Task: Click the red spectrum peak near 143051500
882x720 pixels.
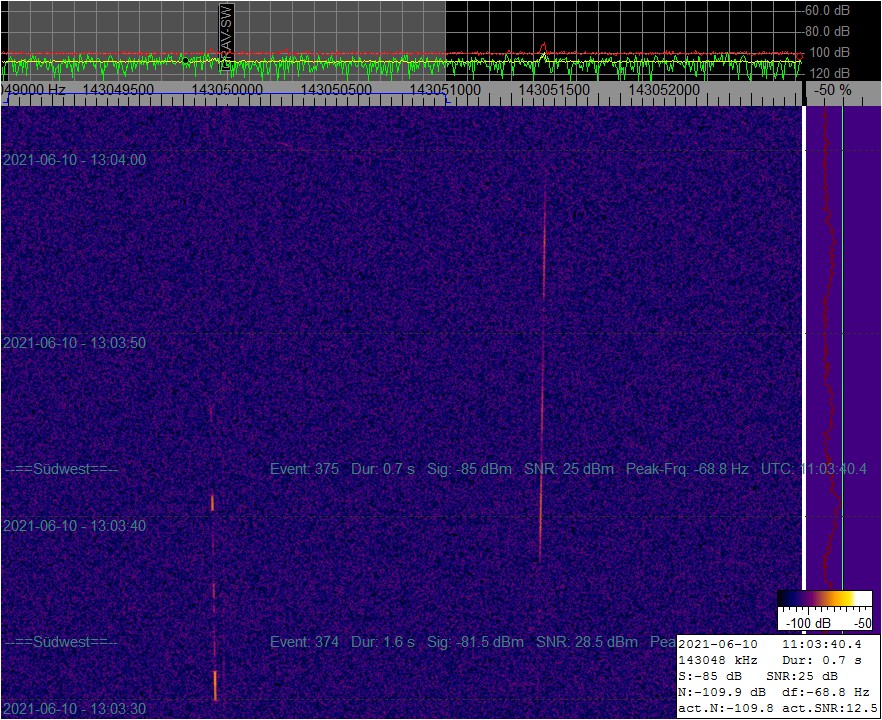Action: [543, 47]
